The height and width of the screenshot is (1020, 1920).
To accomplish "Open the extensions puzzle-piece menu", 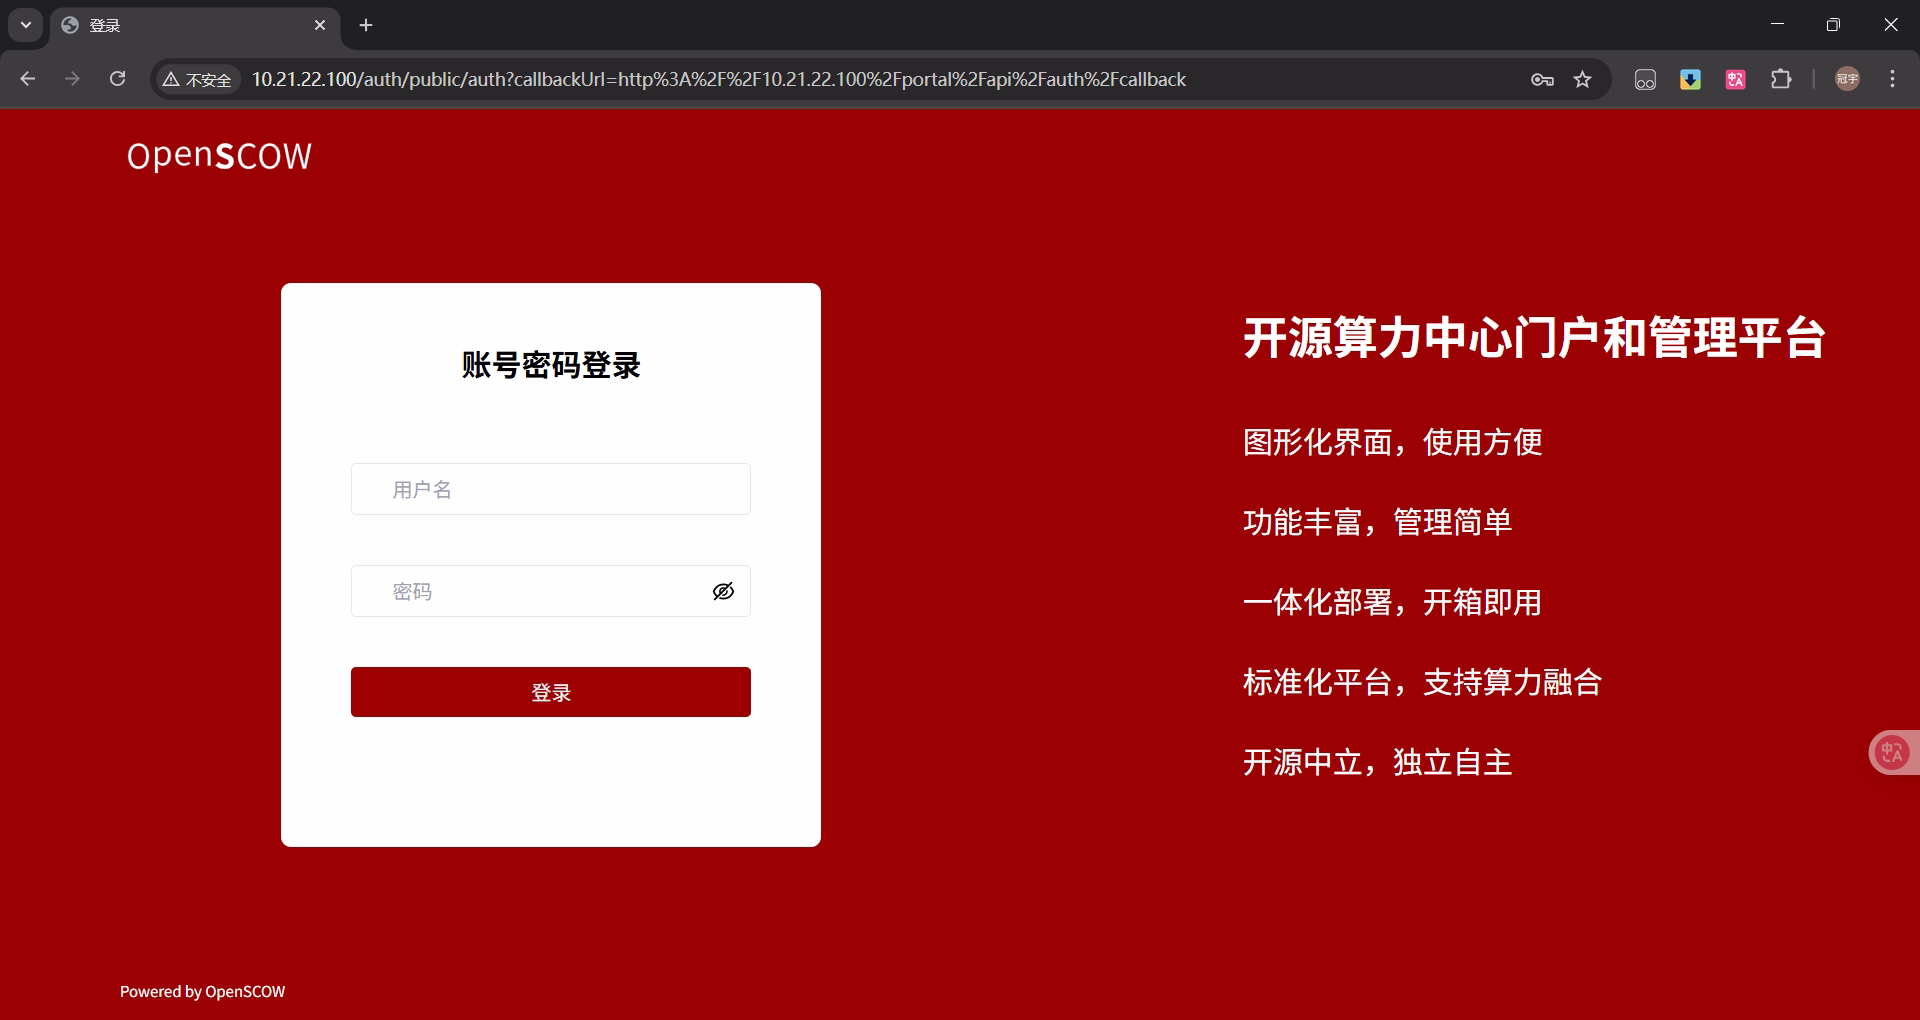I will (x=1783, y=79).
